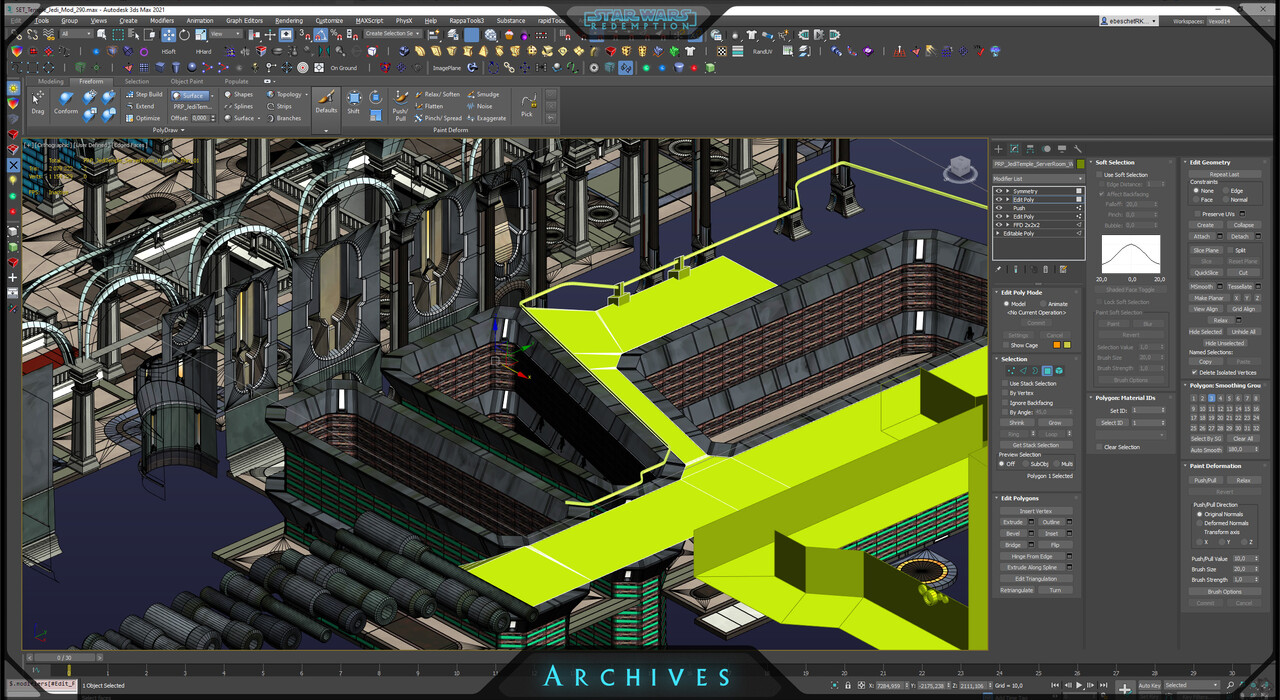
Task: Select the Flatten brush
Action: [x=429, y=106]
